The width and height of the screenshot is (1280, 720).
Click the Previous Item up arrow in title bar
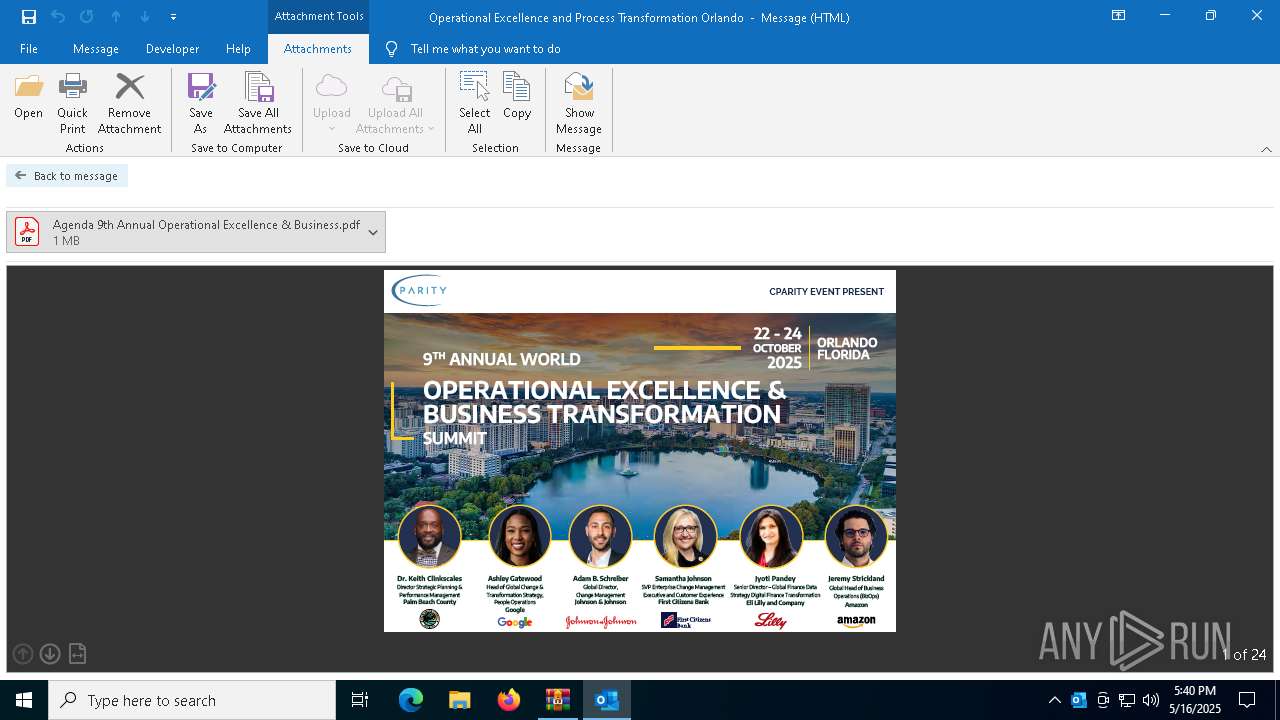tap(116, 16)
